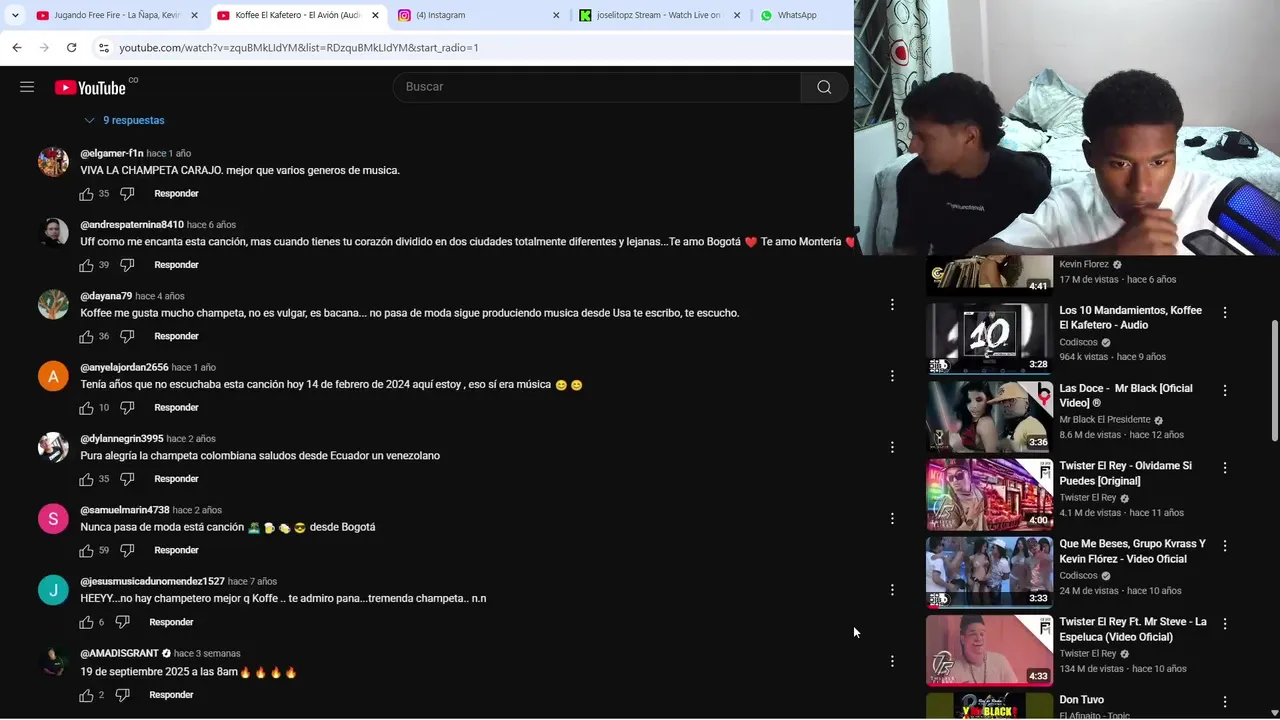Like the comment by @andrespaternina8410
The height and width of the screenshot is (720, 1280).
(86, 265)
